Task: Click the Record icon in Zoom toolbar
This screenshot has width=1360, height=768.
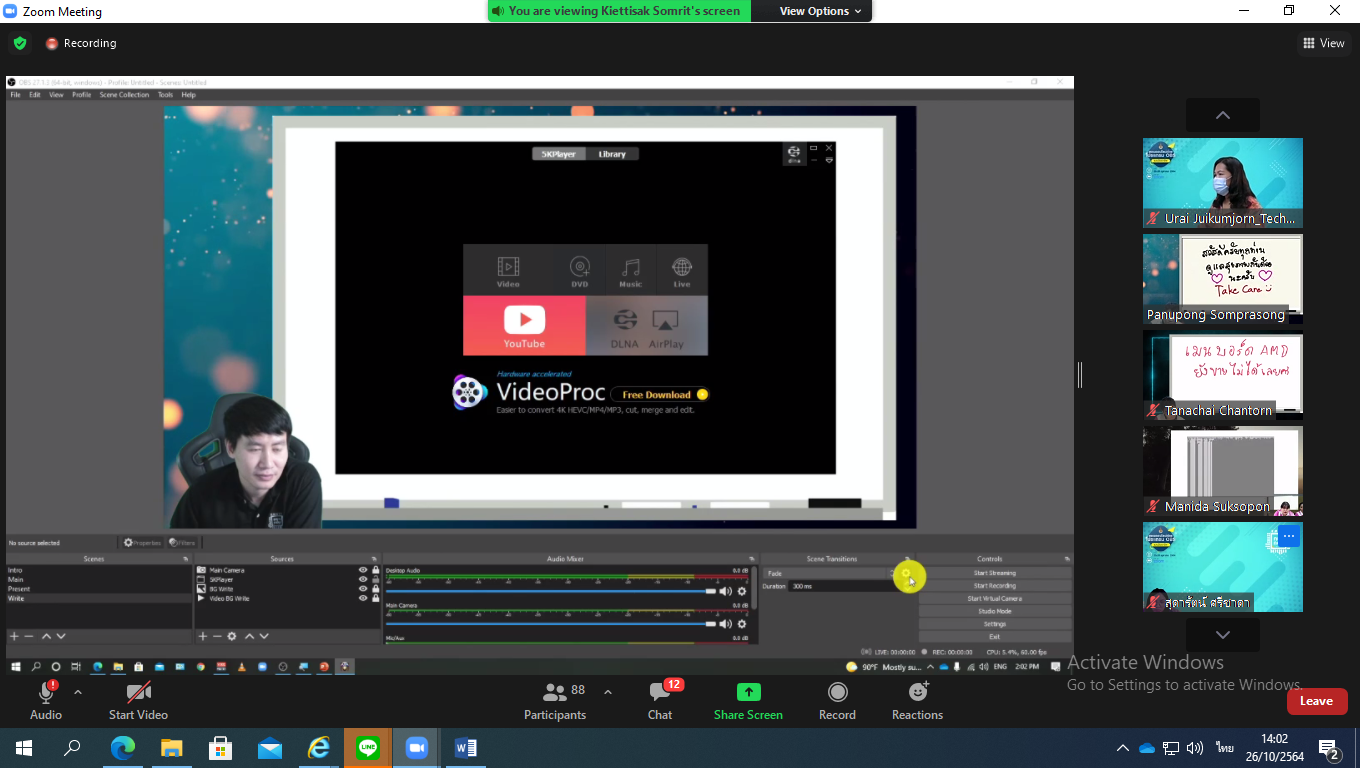Action: tap(837, 692)
